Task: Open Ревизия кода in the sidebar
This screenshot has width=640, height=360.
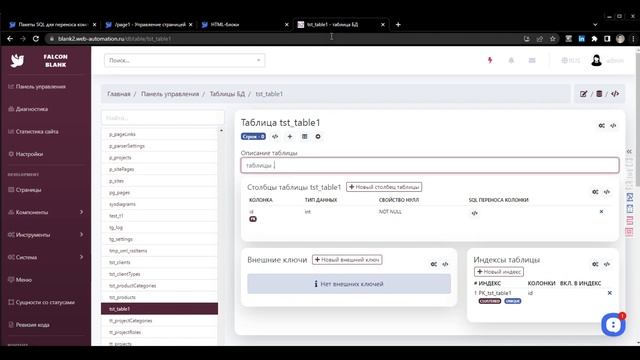Action: click(33, 324)
